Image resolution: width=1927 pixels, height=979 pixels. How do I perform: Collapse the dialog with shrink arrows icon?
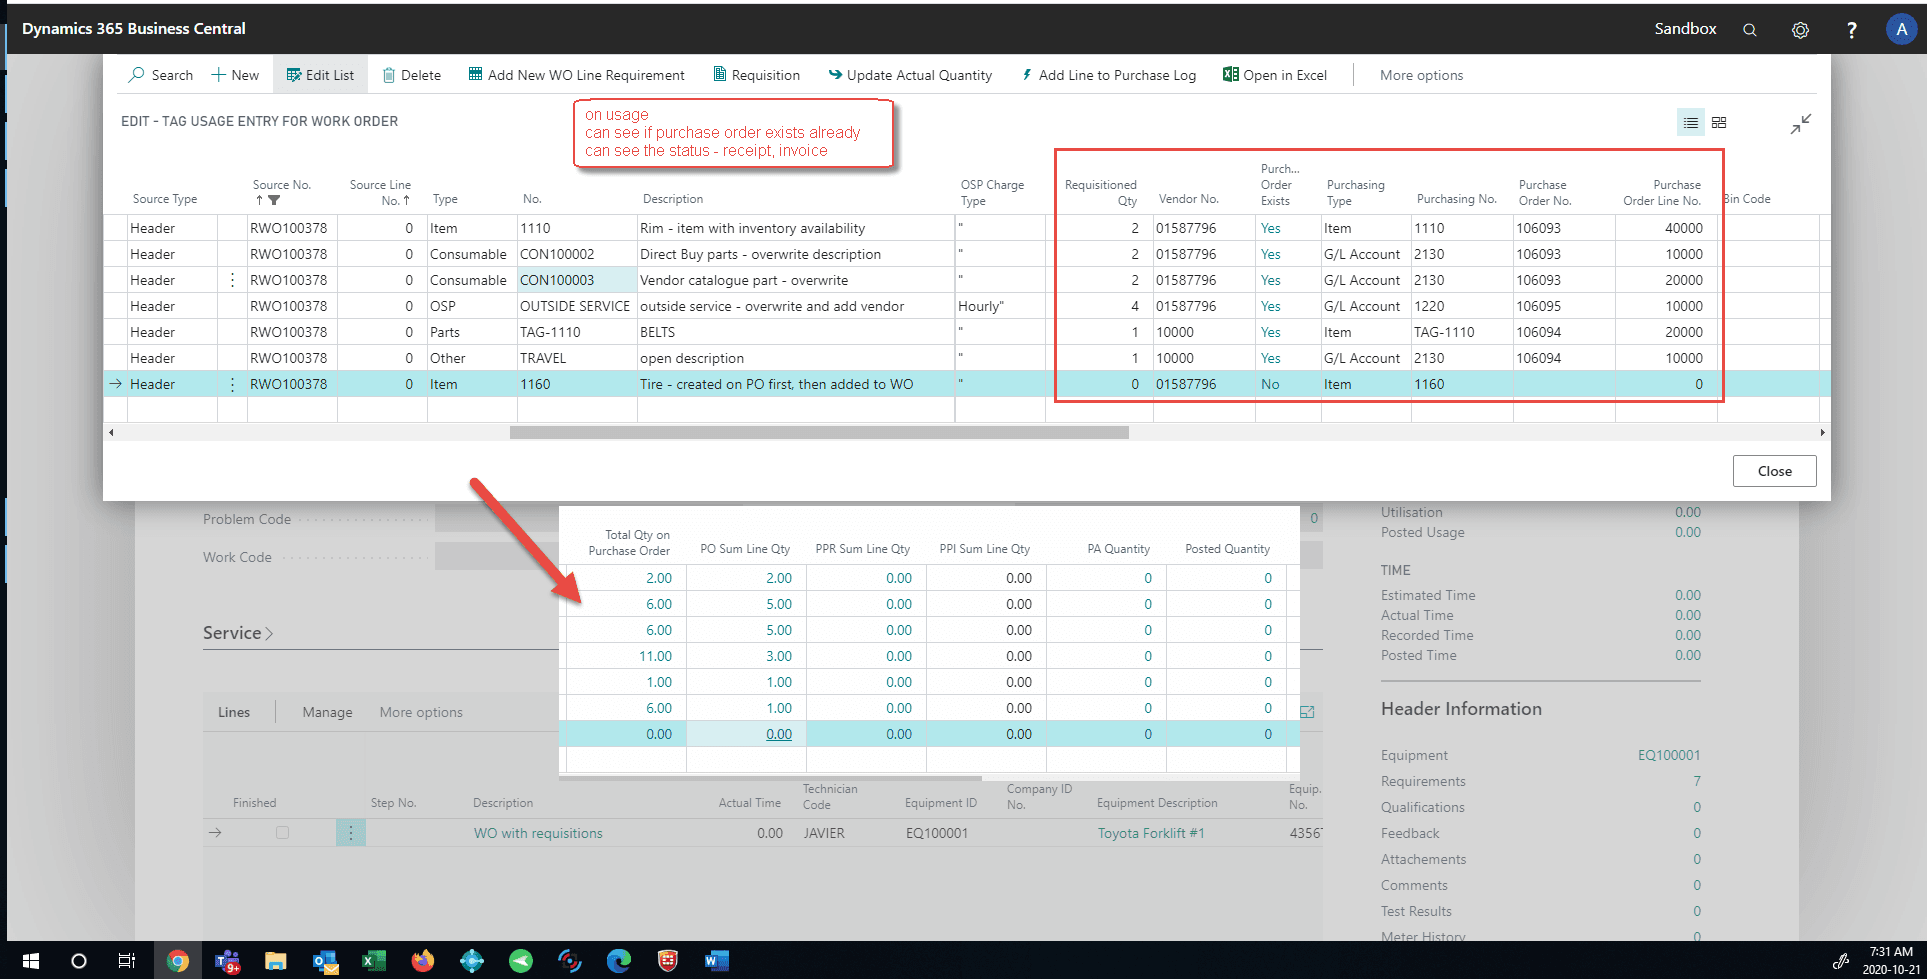tap(1800, 124)
